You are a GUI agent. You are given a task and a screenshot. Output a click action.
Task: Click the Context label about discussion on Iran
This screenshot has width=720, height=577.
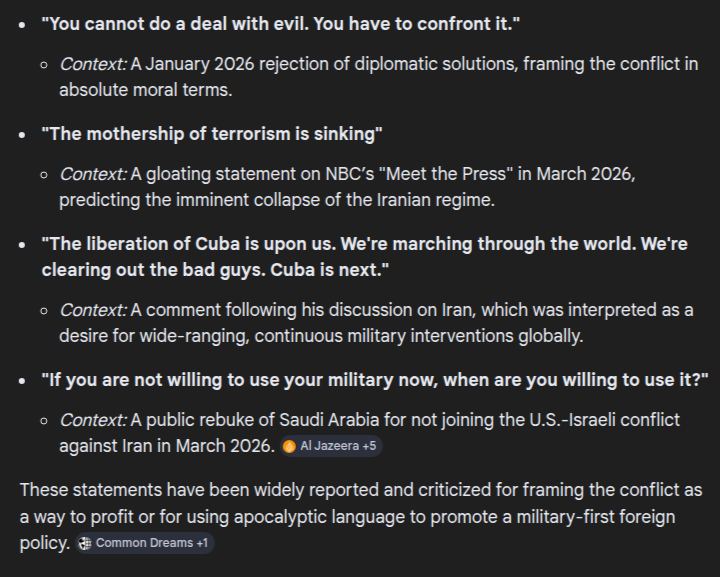pos(93,310)
